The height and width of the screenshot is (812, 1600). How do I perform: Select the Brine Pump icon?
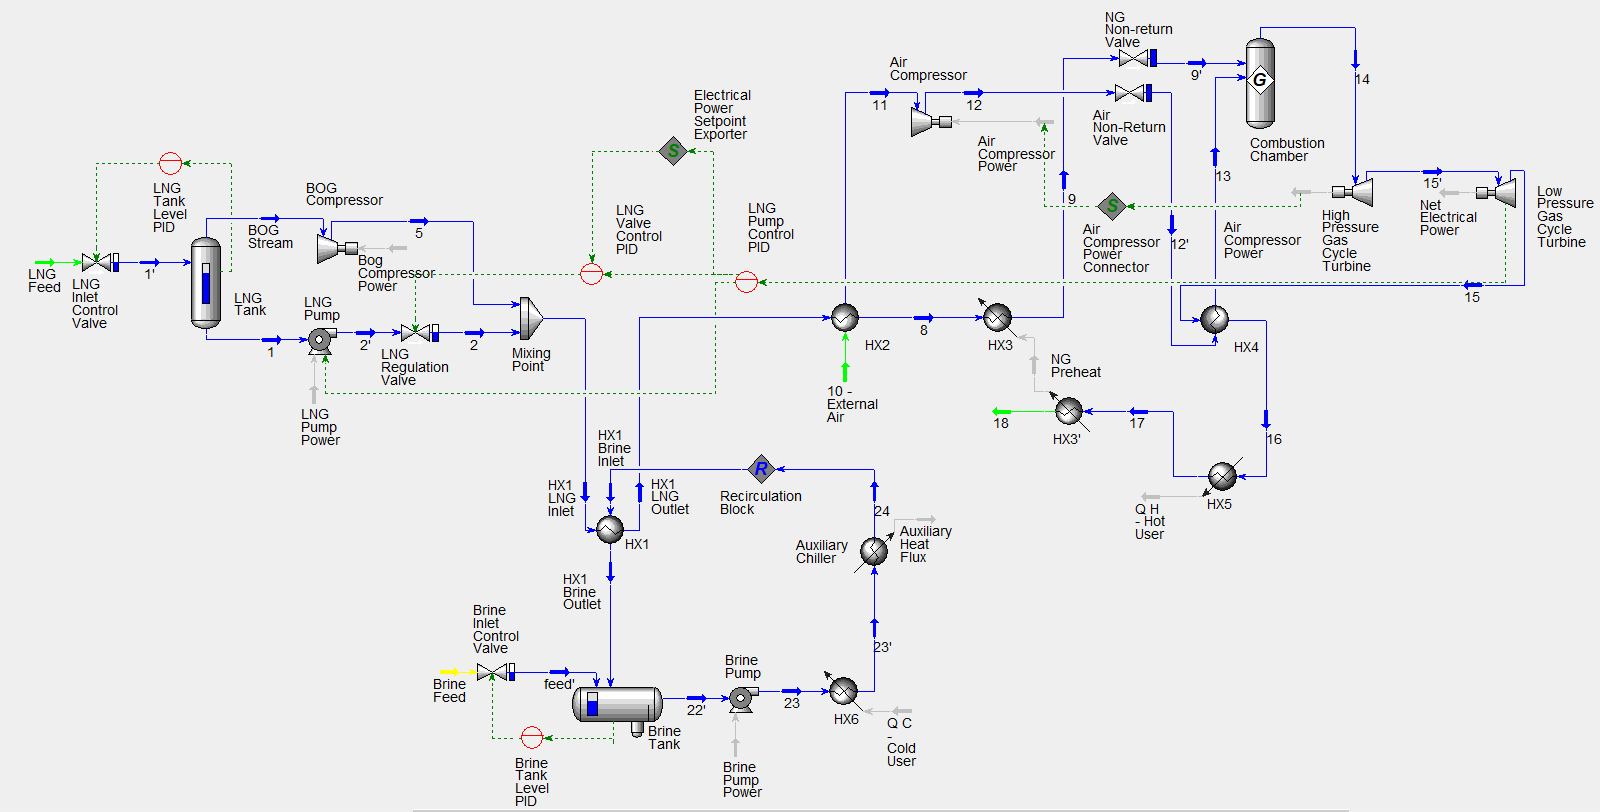coord(741,698)
